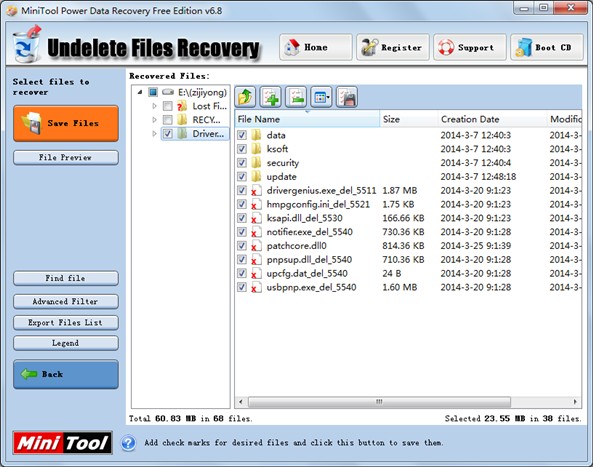Uncheck hmpgconfig.ini_del_5521 checkbox

(x=242, y=204)
